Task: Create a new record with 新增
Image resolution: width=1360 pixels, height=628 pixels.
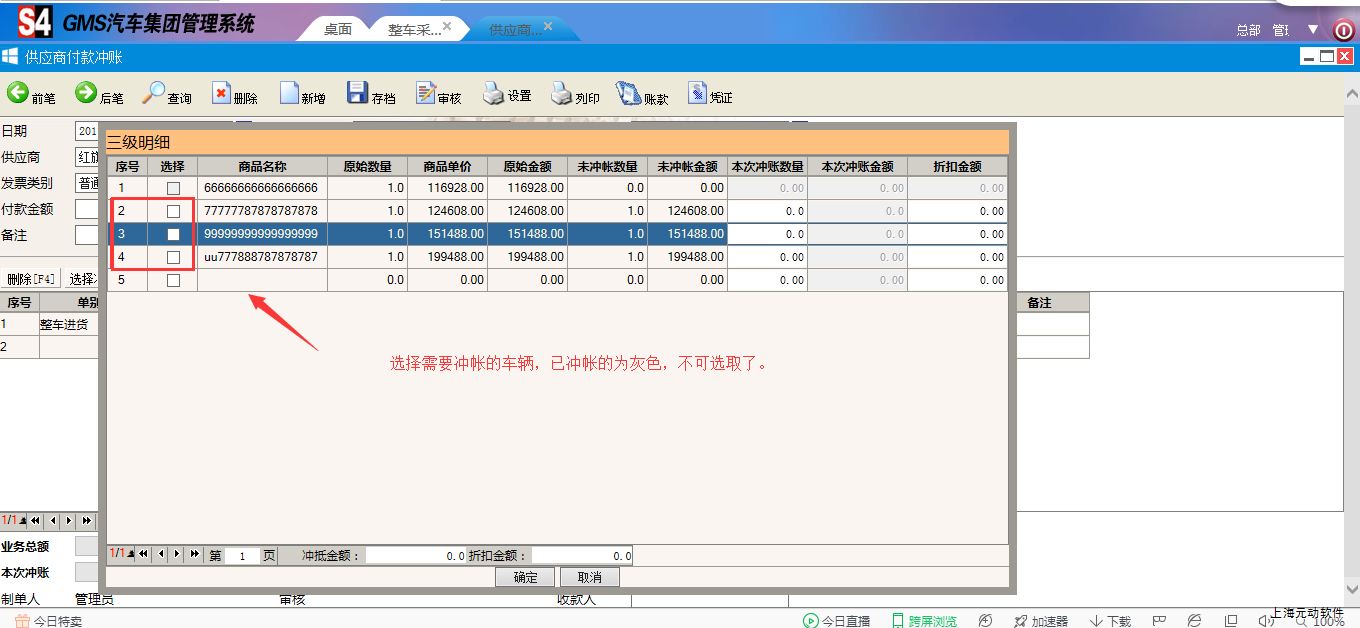Action: (290, 95)
